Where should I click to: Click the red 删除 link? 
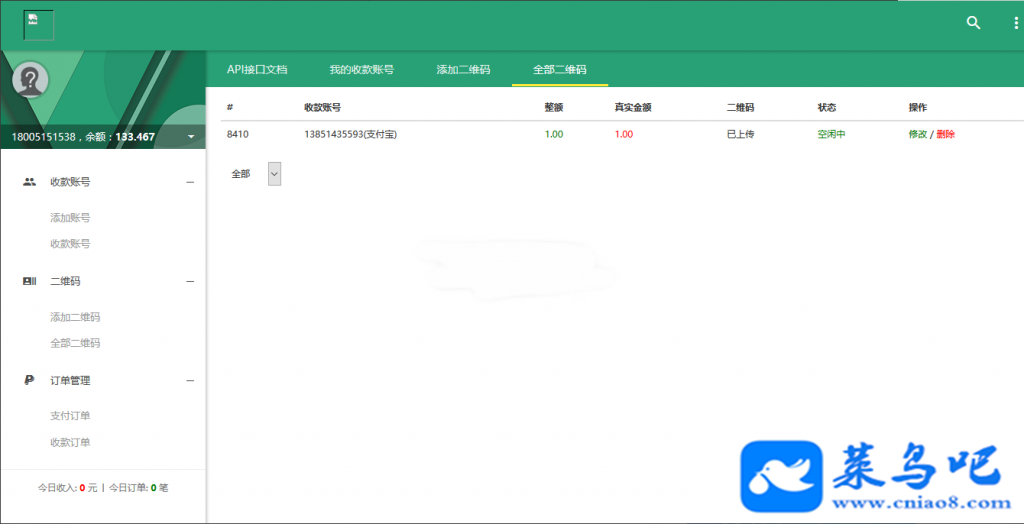point(946,134)
